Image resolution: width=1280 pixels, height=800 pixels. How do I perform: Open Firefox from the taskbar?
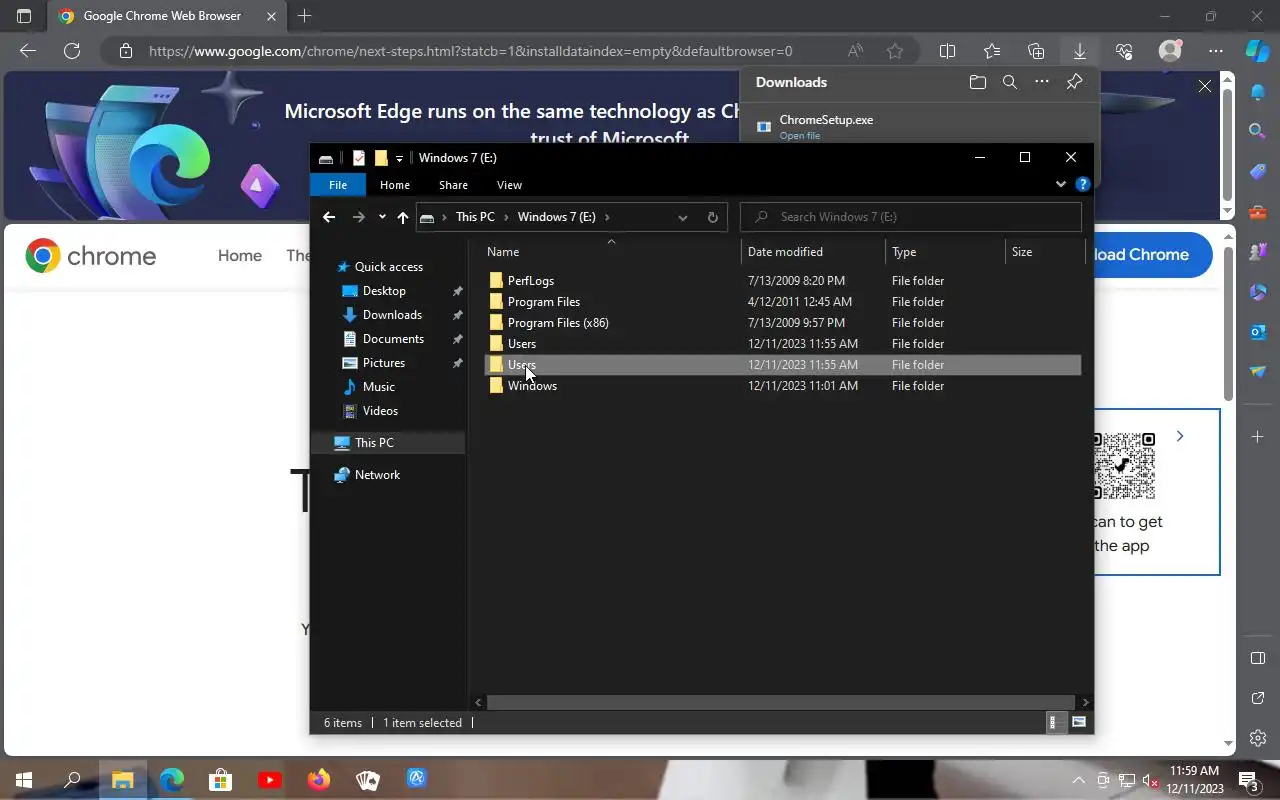tap(319, 779)
